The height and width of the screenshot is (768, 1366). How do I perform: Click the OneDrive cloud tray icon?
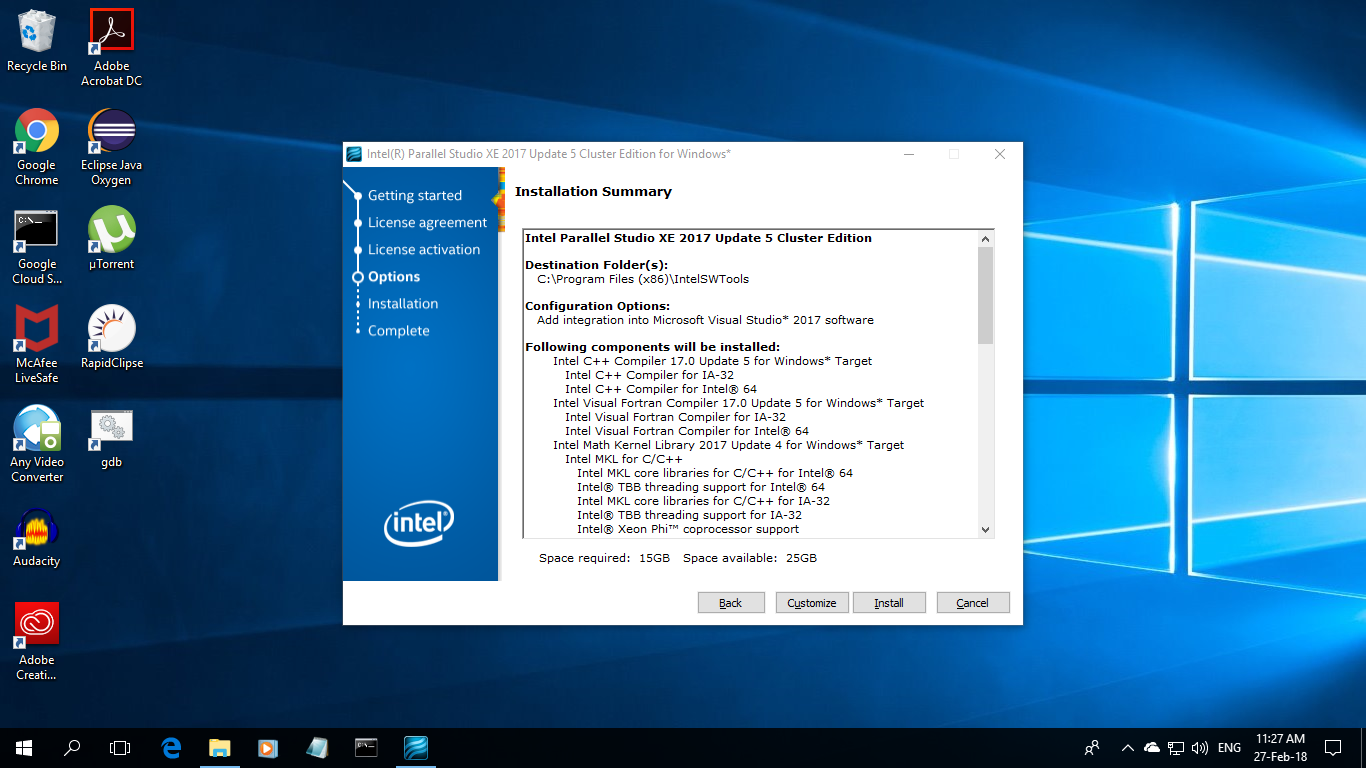pyautogui.click(x=1152, y=747)
